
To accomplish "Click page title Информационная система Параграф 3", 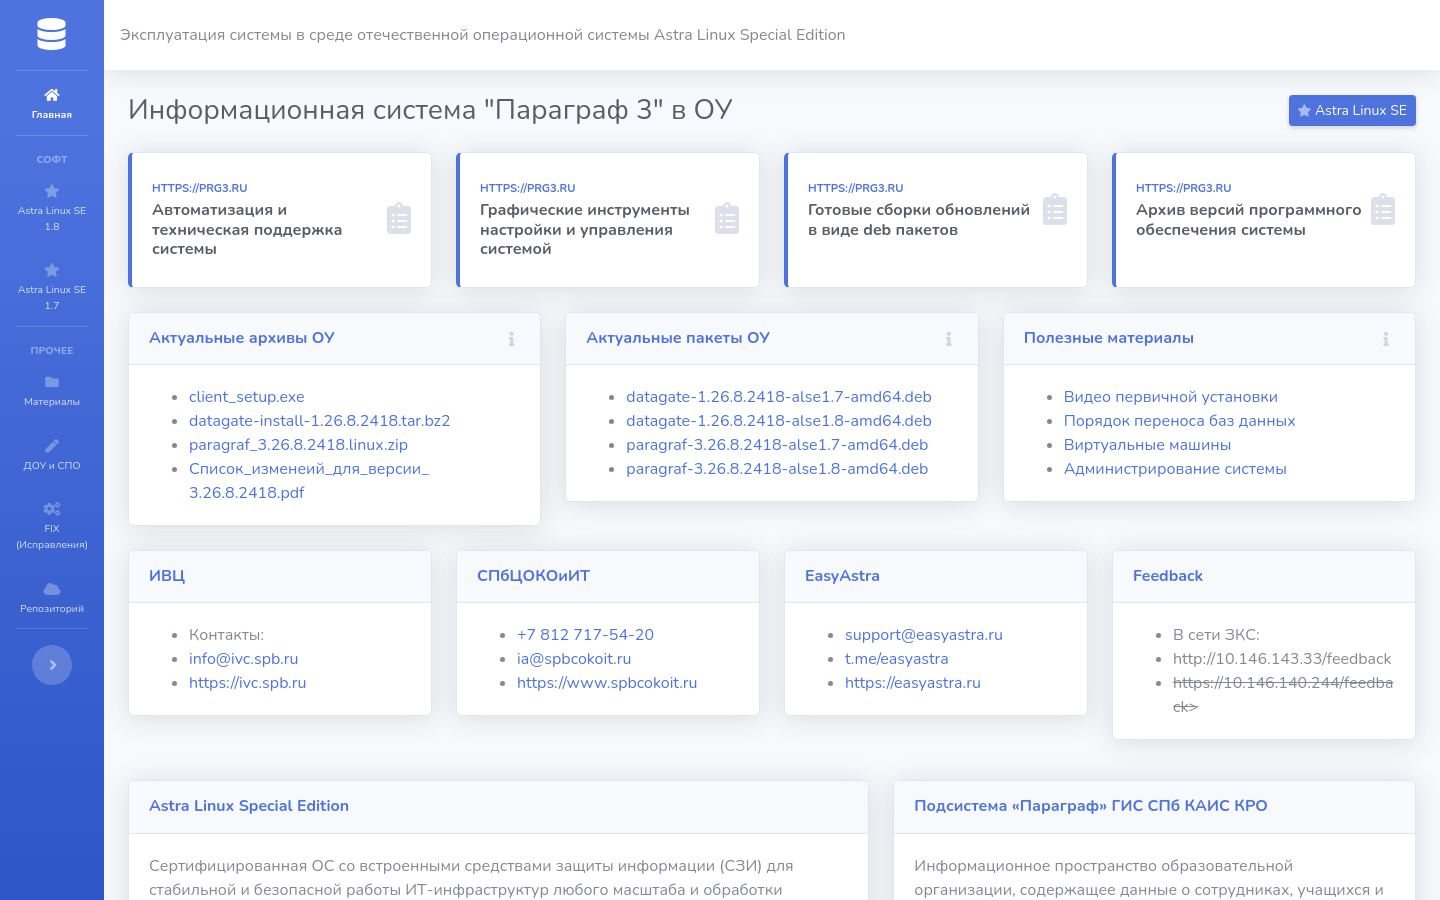I will pos(430,110).
